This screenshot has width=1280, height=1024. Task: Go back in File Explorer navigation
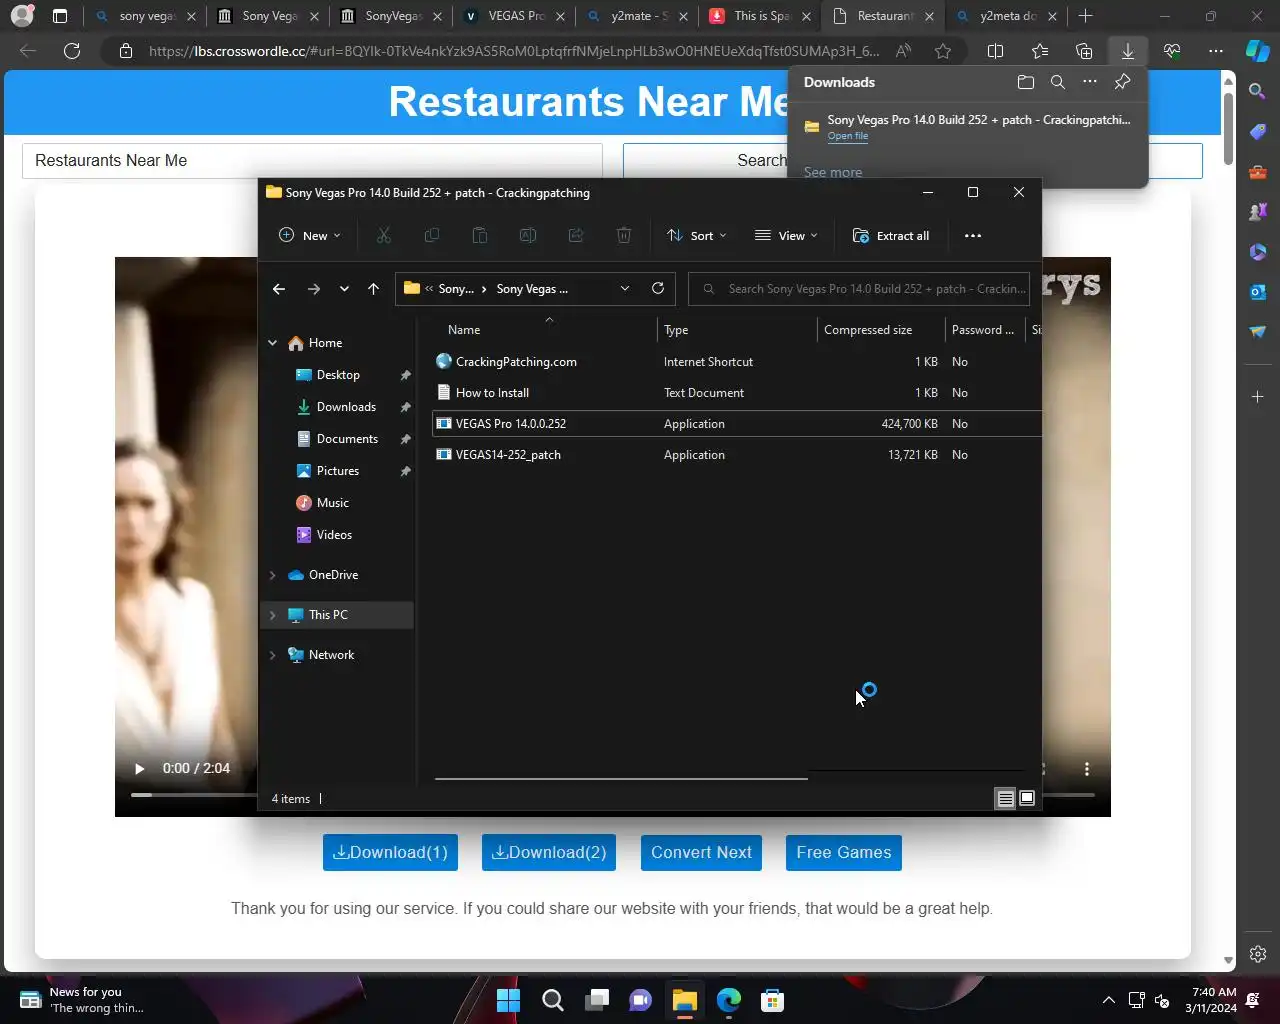click(x=279, y=289)
